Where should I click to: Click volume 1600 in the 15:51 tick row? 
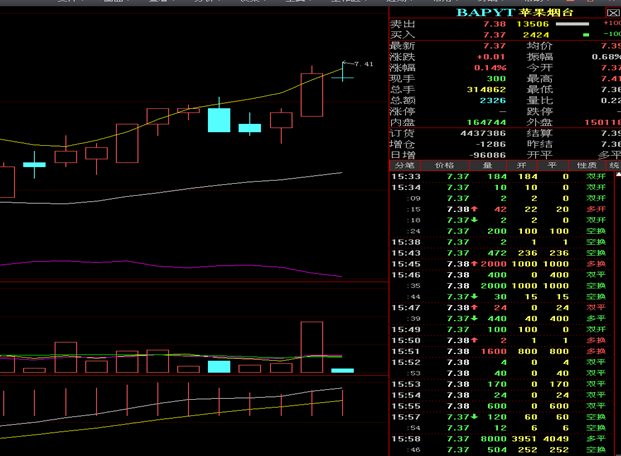point(493,351)
